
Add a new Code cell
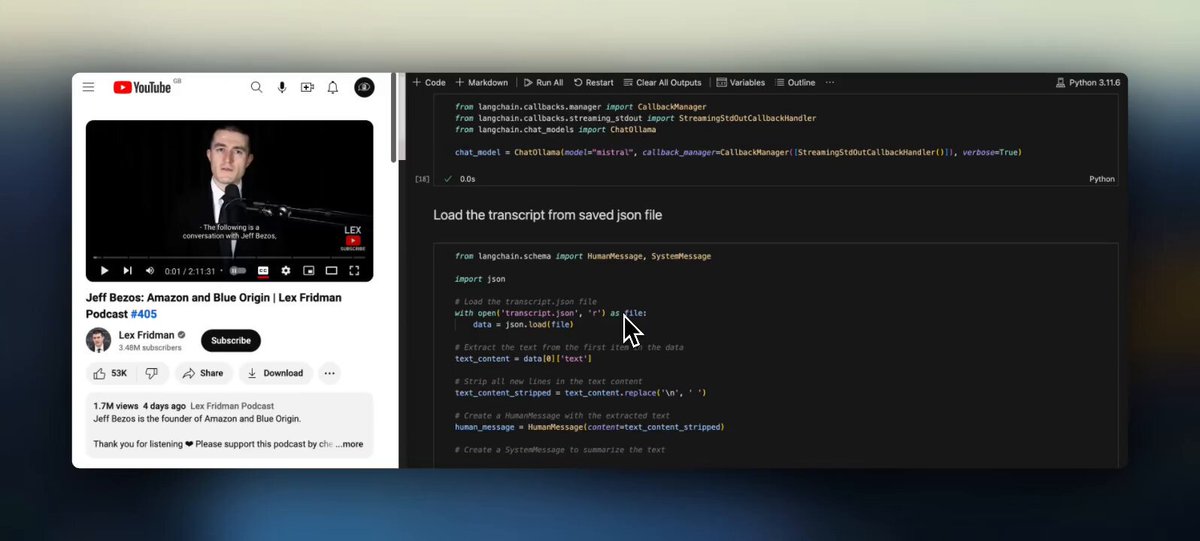pos(429,82)
